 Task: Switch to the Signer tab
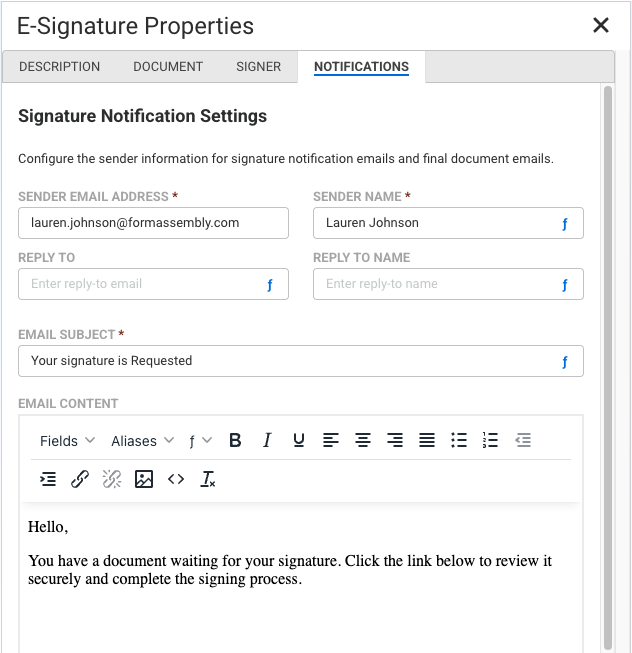tap(259, 67)
